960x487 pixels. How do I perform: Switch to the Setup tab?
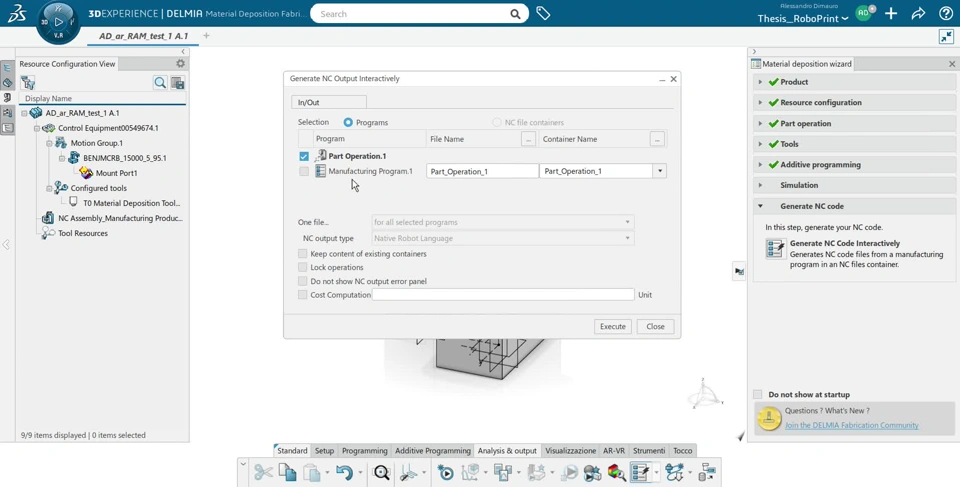(324, 450)
